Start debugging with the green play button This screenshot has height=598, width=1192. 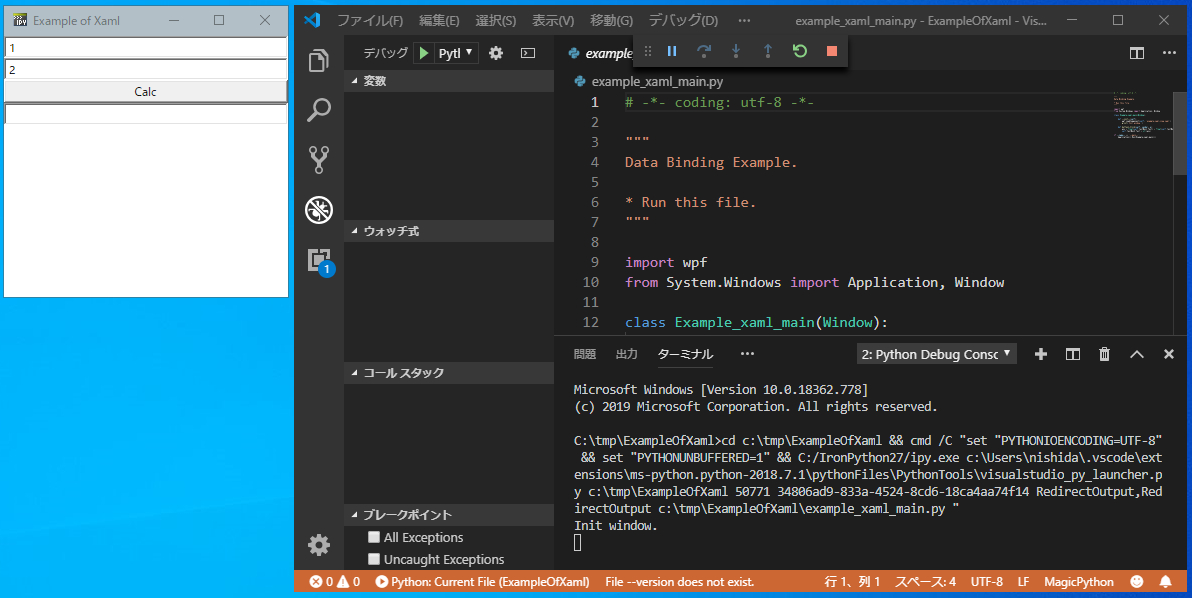[424, 53]
